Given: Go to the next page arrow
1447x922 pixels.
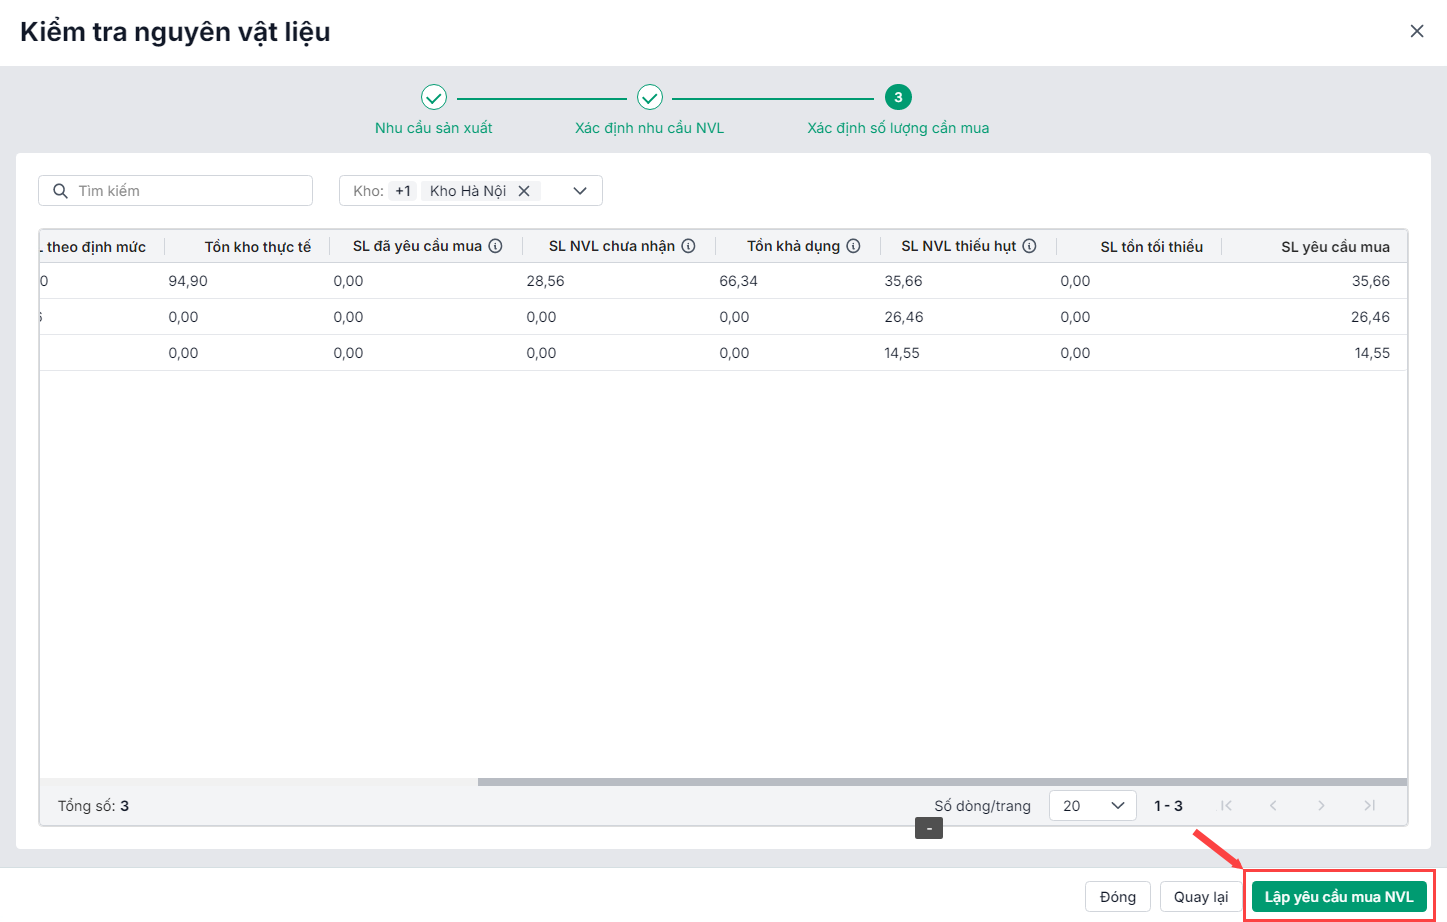Looking at the screenshot, I should (1321, 806).
